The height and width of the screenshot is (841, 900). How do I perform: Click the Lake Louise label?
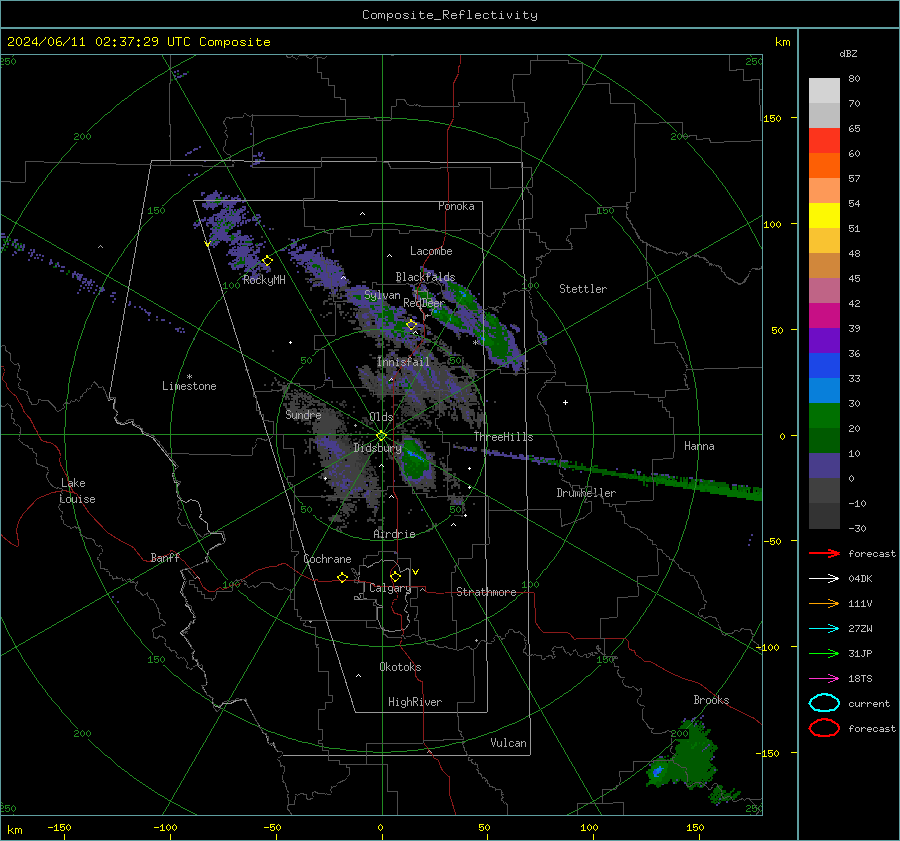coord(77,491)
